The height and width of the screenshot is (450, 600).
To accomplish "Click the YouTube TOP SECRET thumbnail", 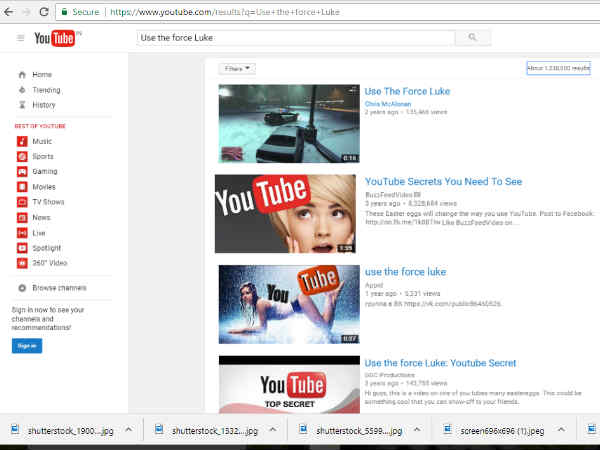I will point(289,385).
